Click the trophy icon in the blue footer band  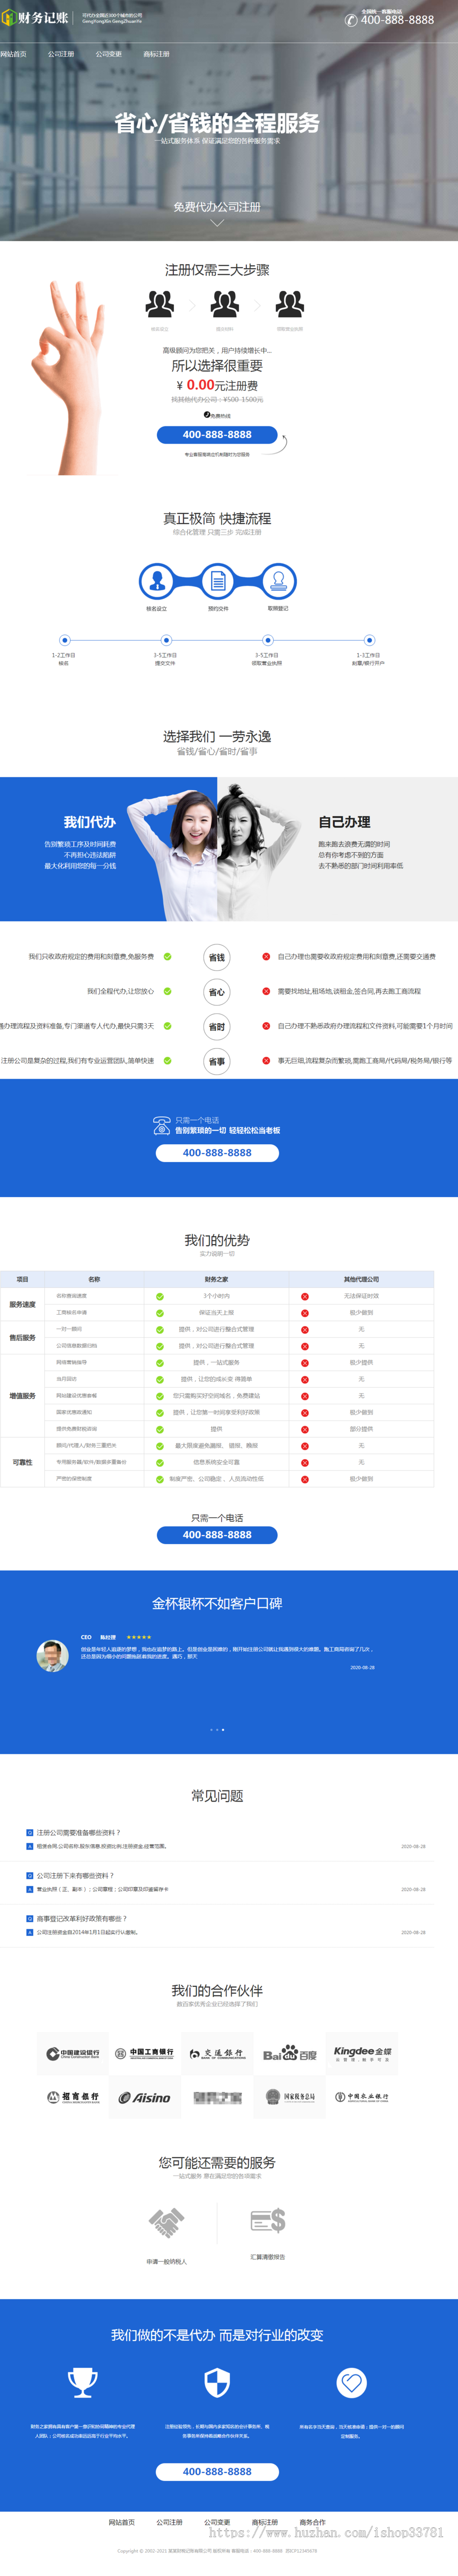[x=82, y=2384]
